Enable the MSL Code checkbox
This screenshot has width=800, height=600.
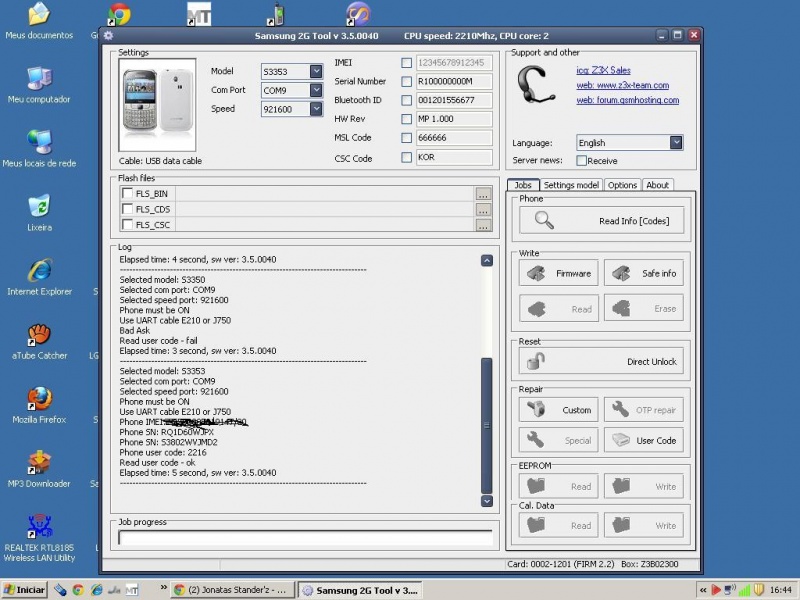407,138
